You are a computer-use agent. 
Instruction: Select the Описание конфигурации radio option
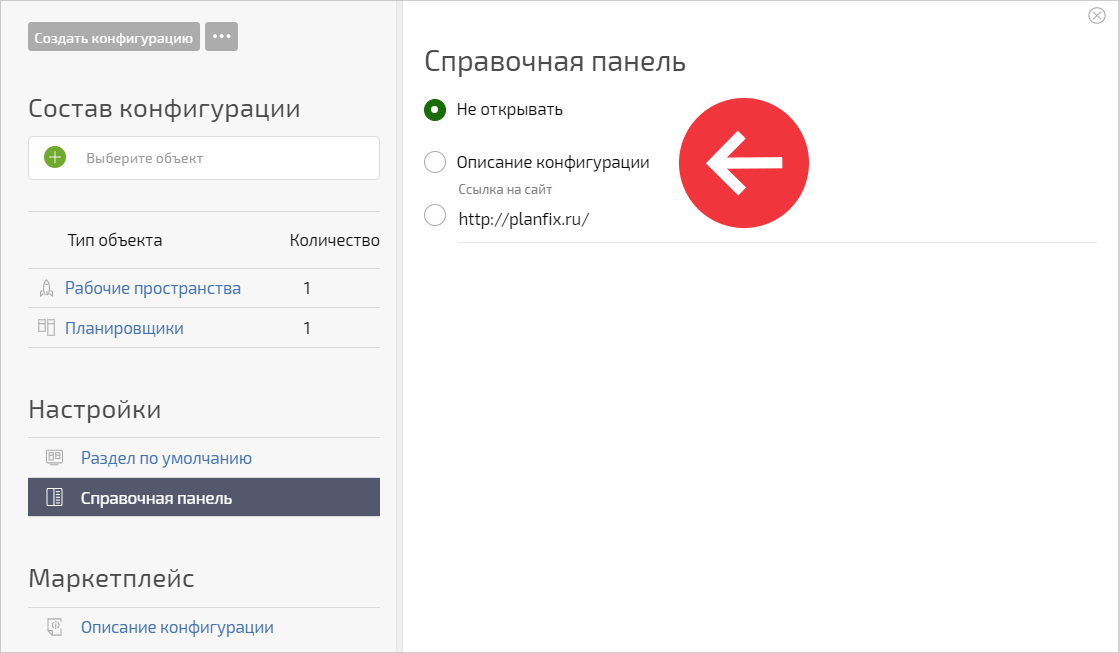[435, 162]
